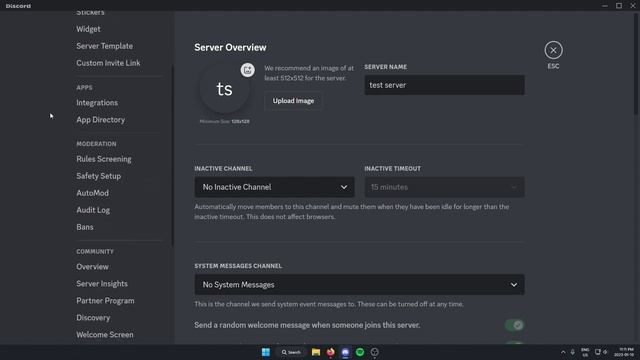640x360 pixels.
Task: Open the Windows Start menu
Action: 266,352
